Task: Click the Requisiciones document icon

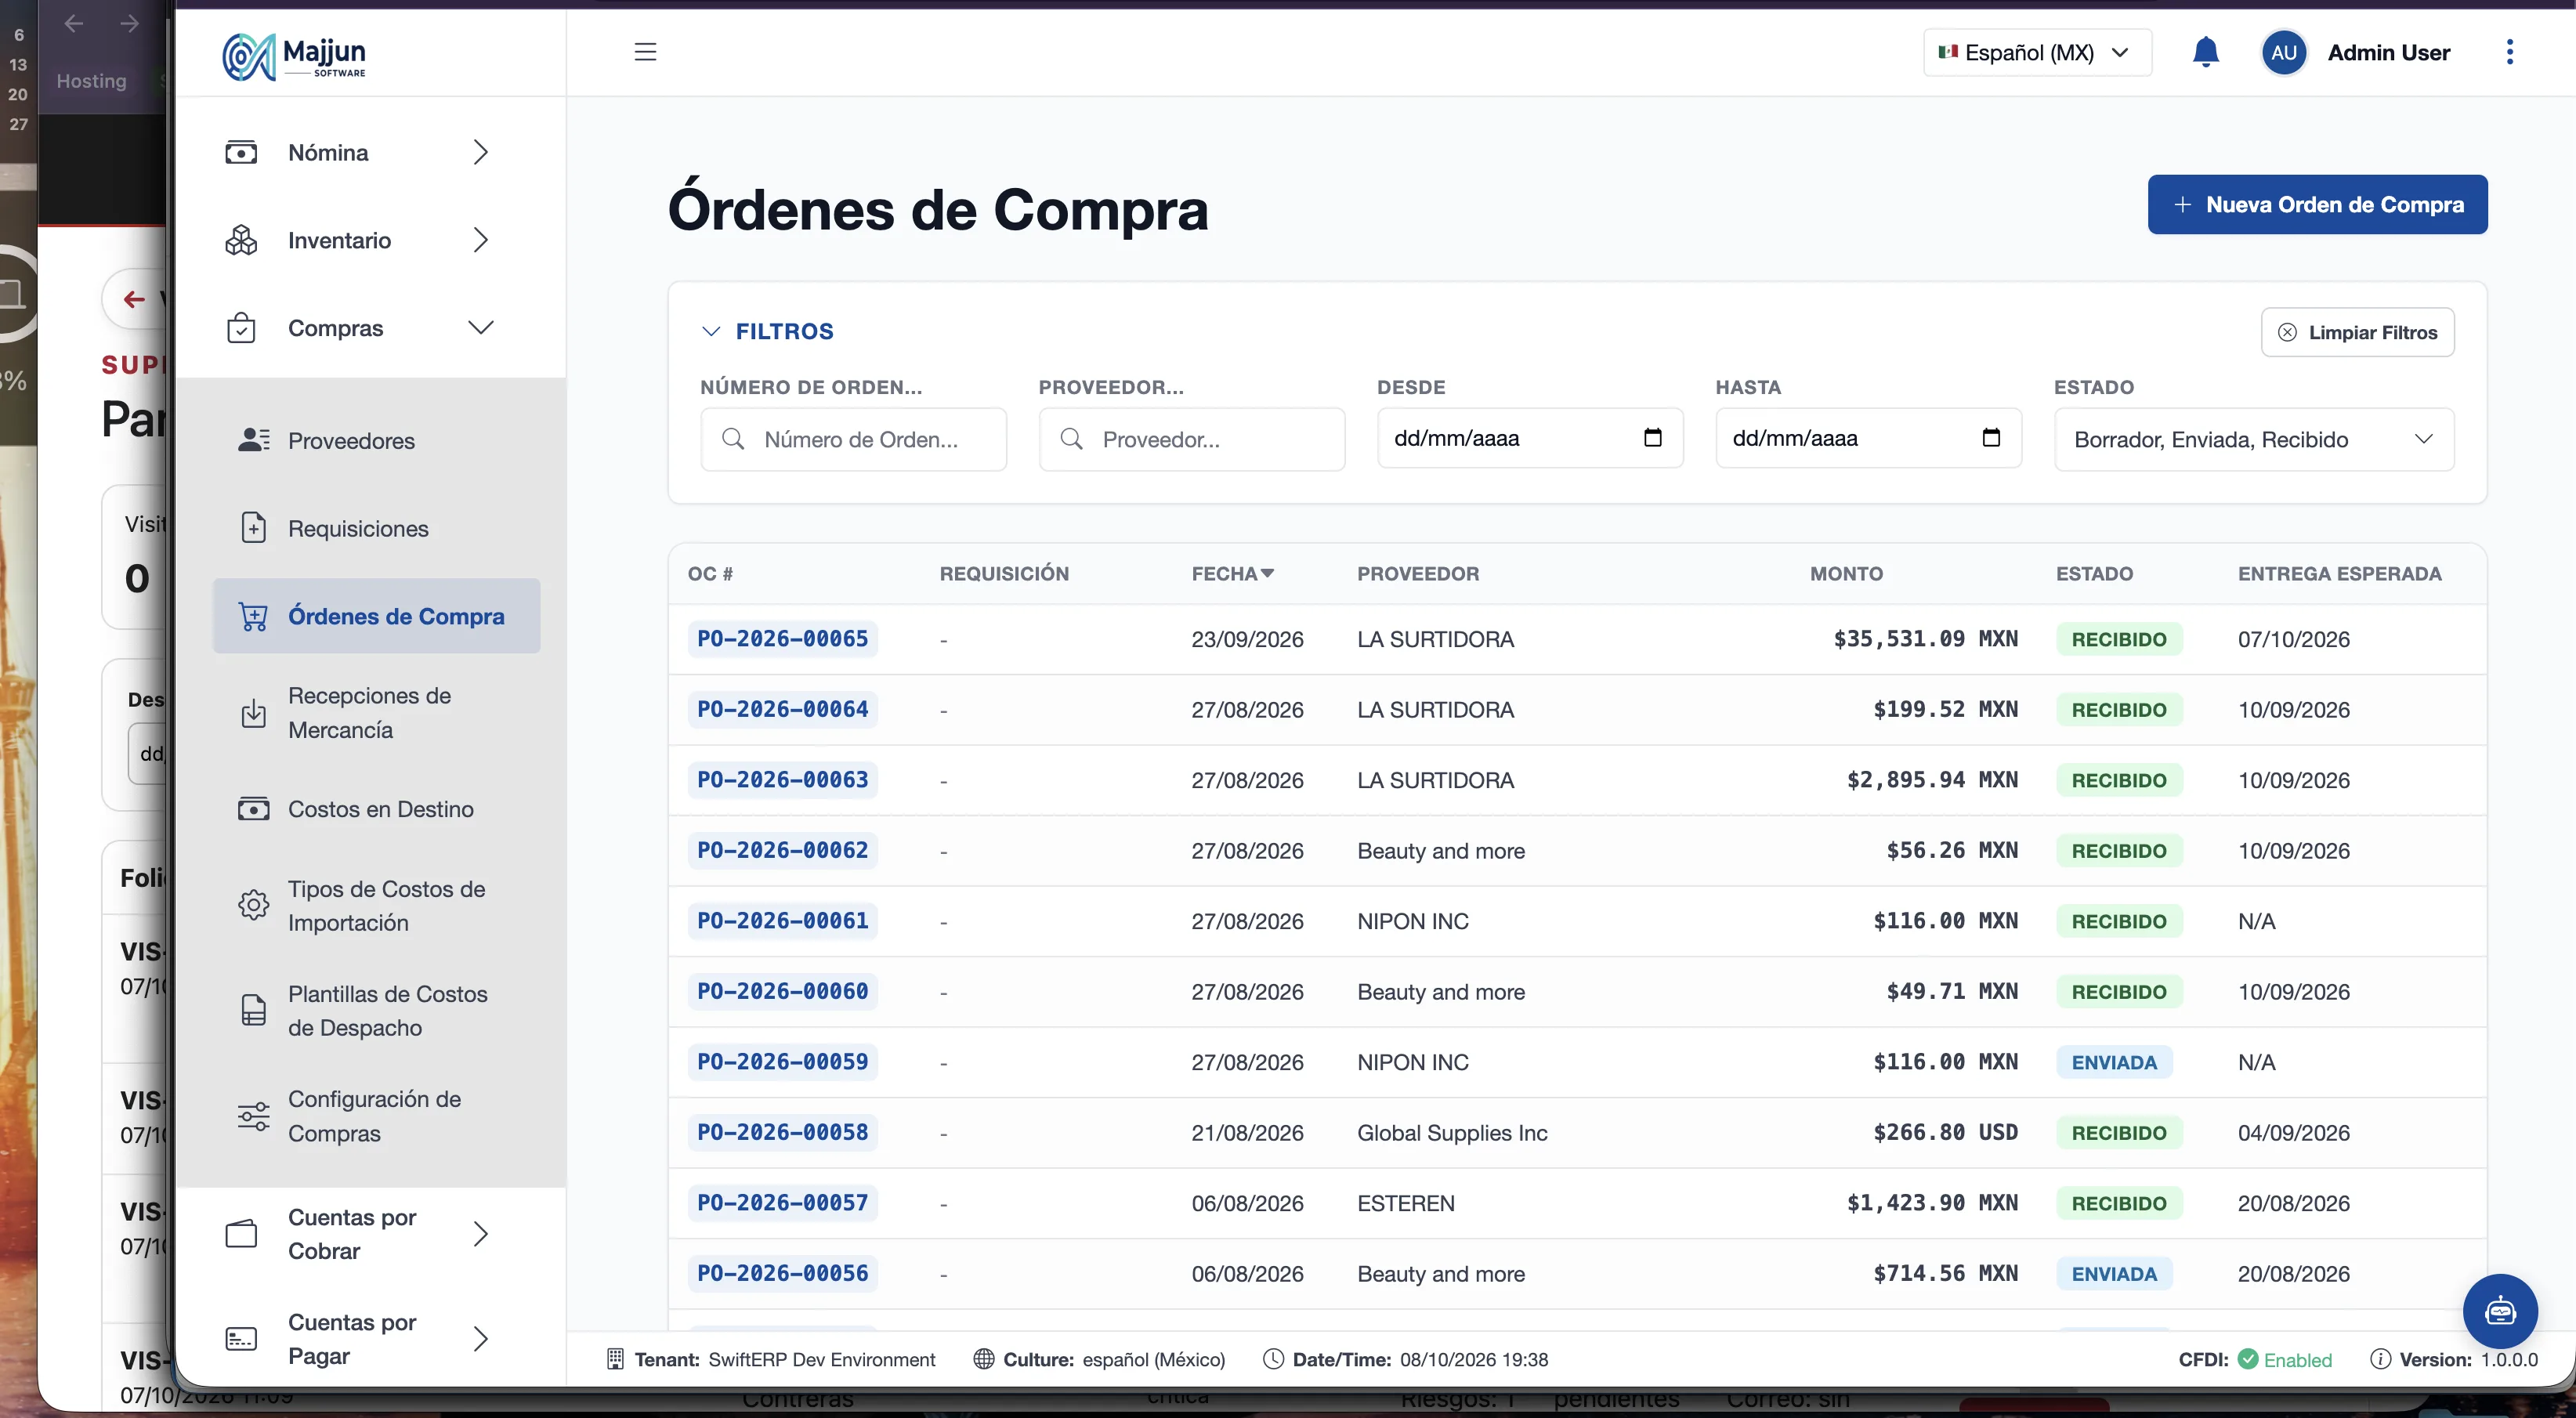Action: tap(253, 528)
